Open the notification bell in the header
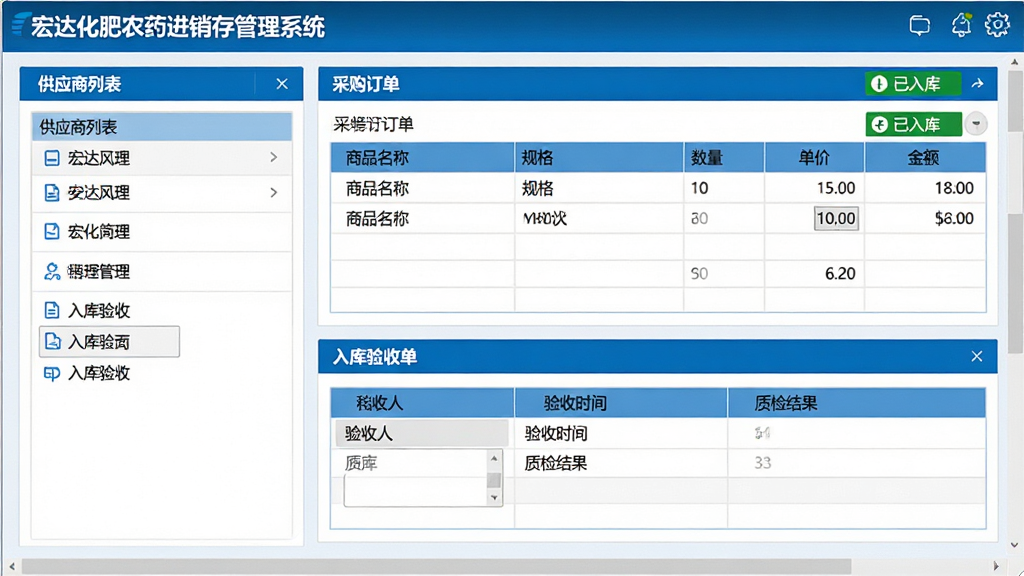 pos(961,25)
